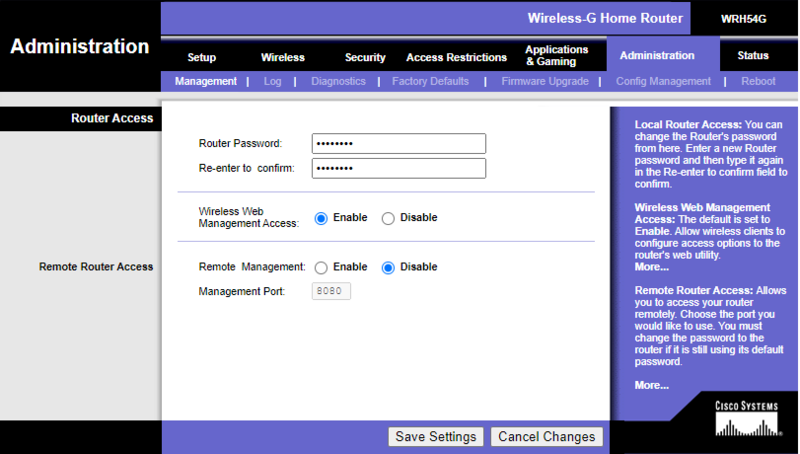Click the Router Password field

click(x=398, y=143)
